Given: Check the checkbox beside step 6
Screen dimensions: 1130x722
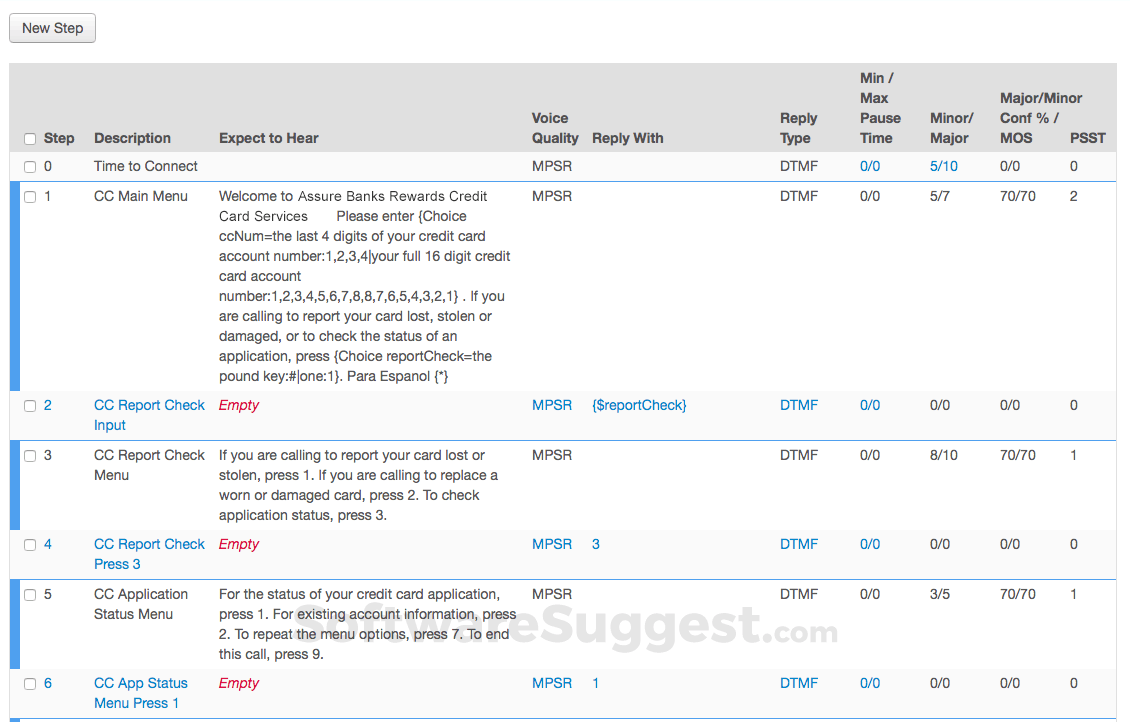Looking at the screenshot, I should 30,683.
